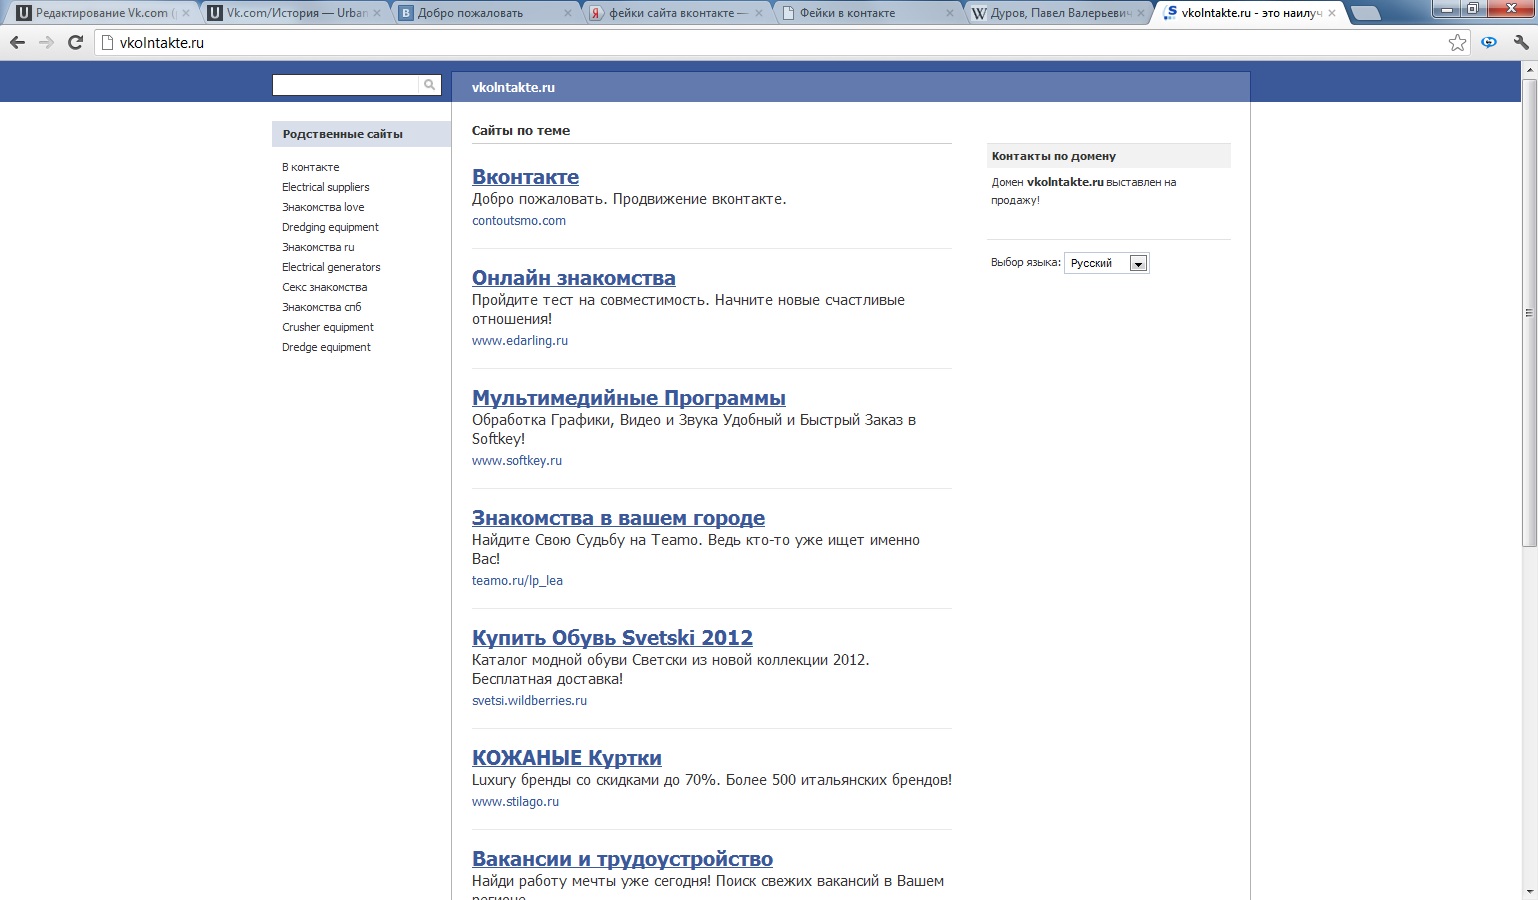Click the browser back arrow
1538x900 pixels.
pos(17,42)
